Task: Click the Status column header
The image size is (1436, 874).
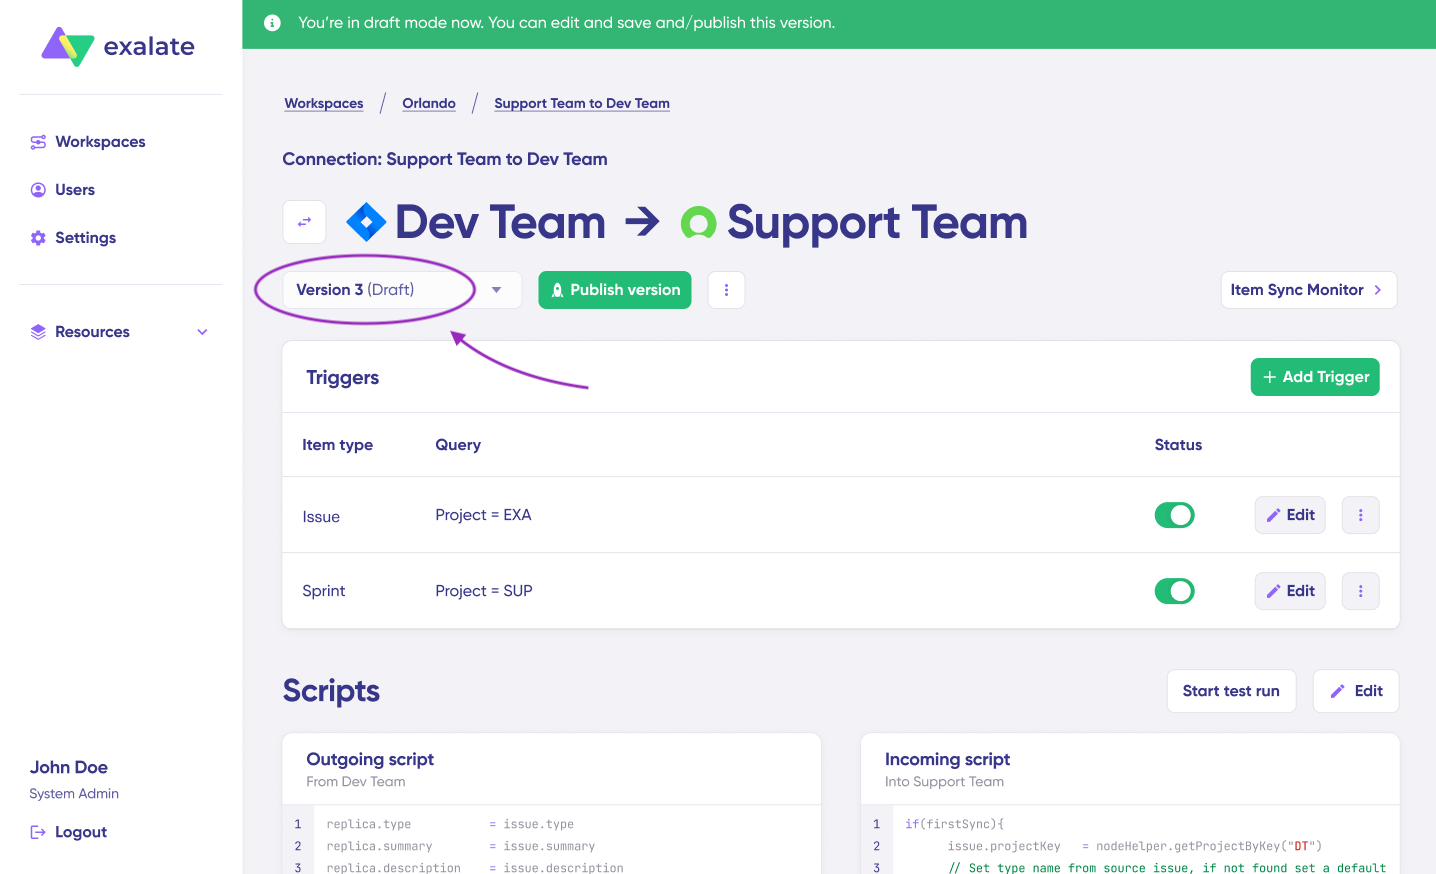Action: tap(1178, 445)
